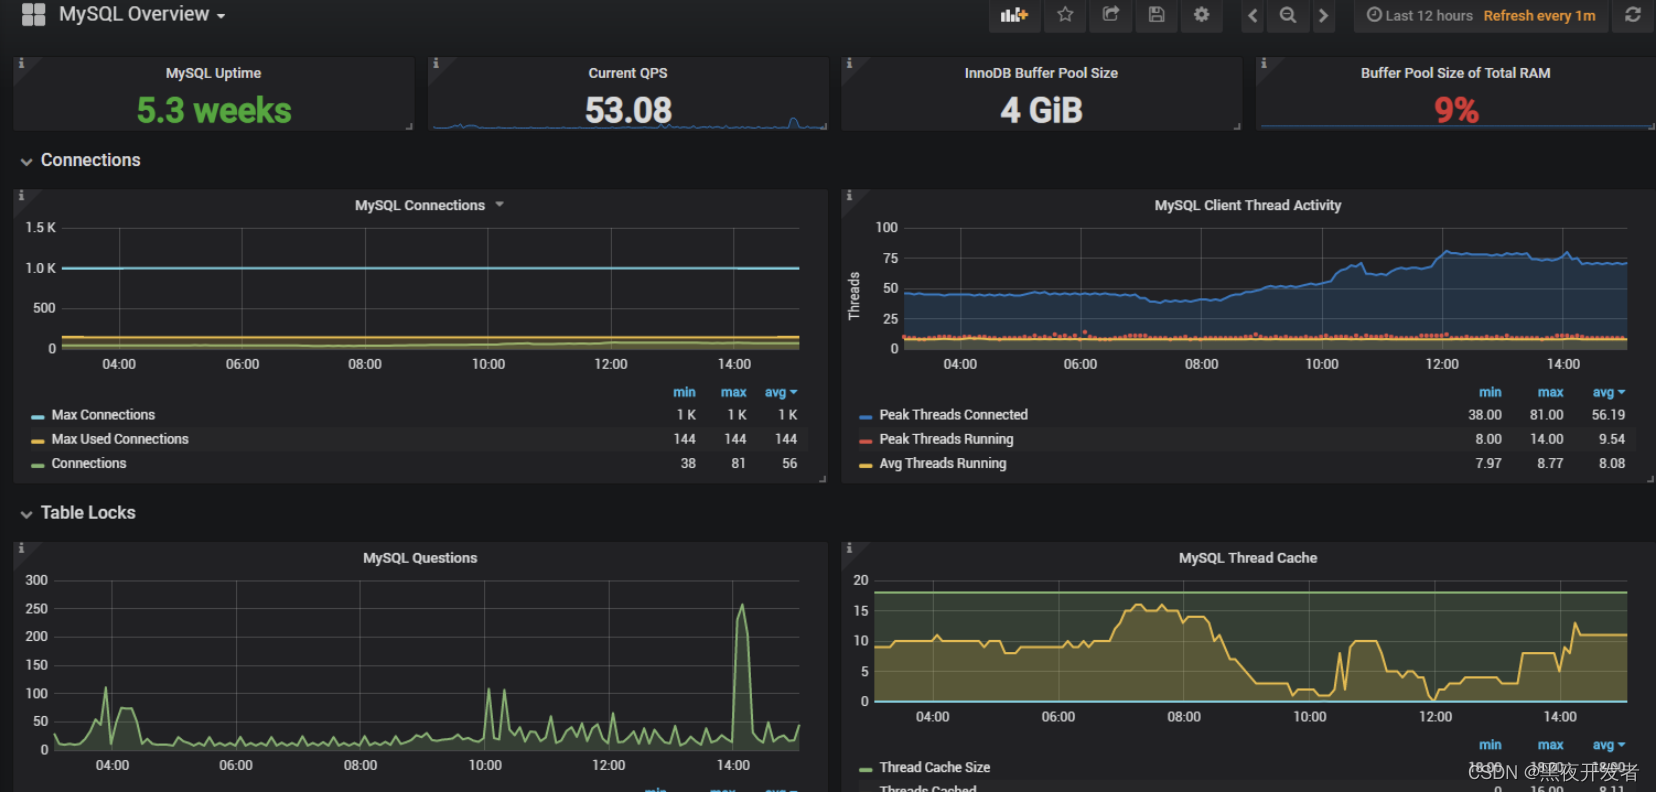Open dashboard settings gear
The image size is (1656, 792).
click(x=1202, y=15)
